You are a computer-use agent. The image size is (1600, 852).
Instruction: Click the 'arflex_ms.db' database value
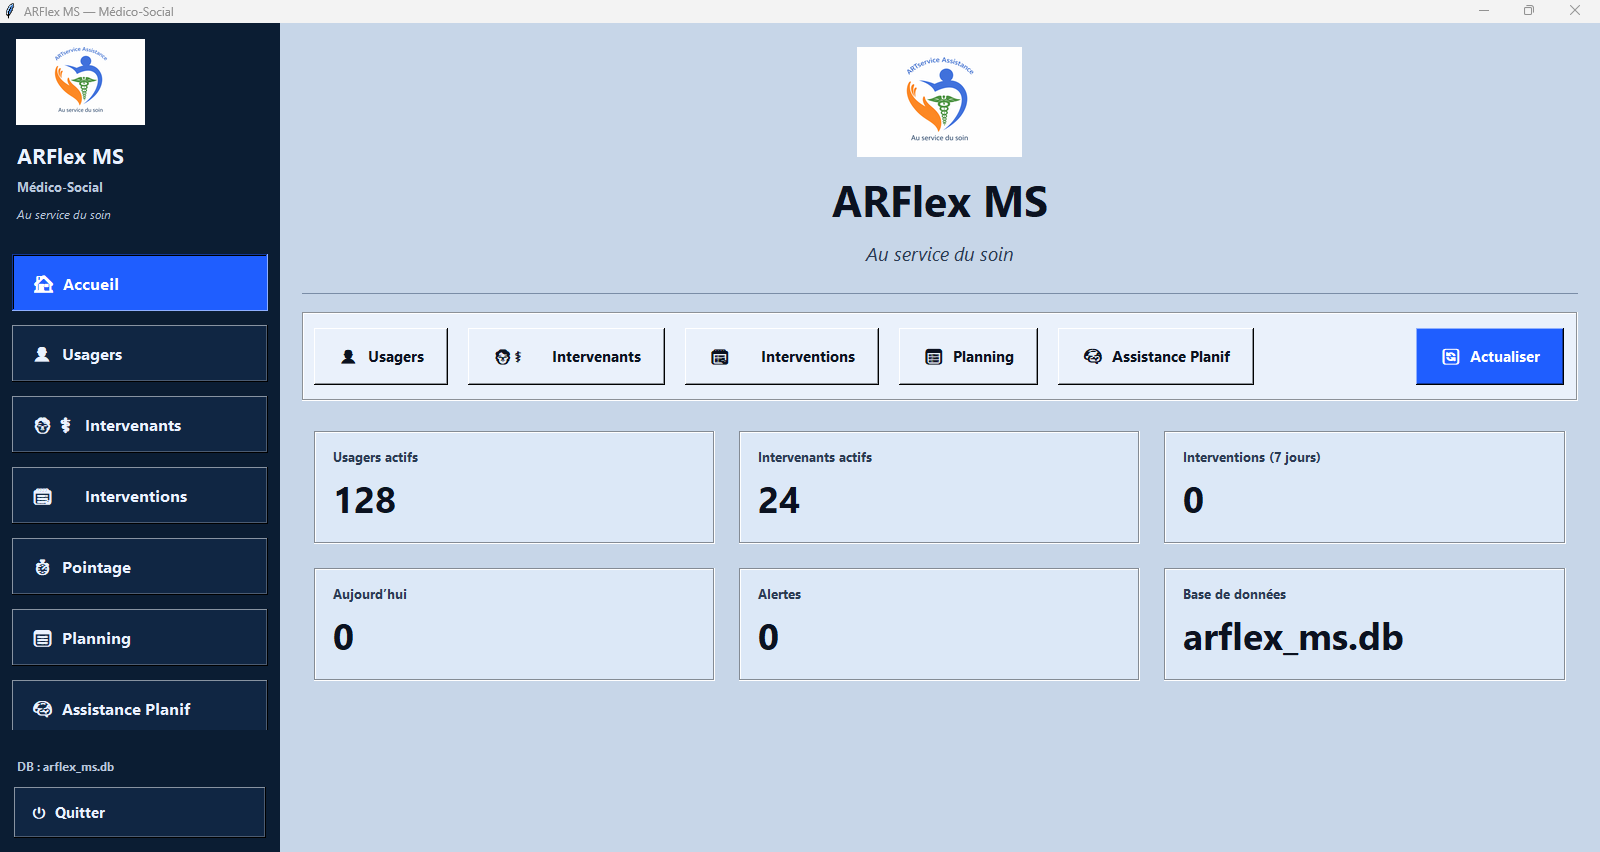point(1293,638)
